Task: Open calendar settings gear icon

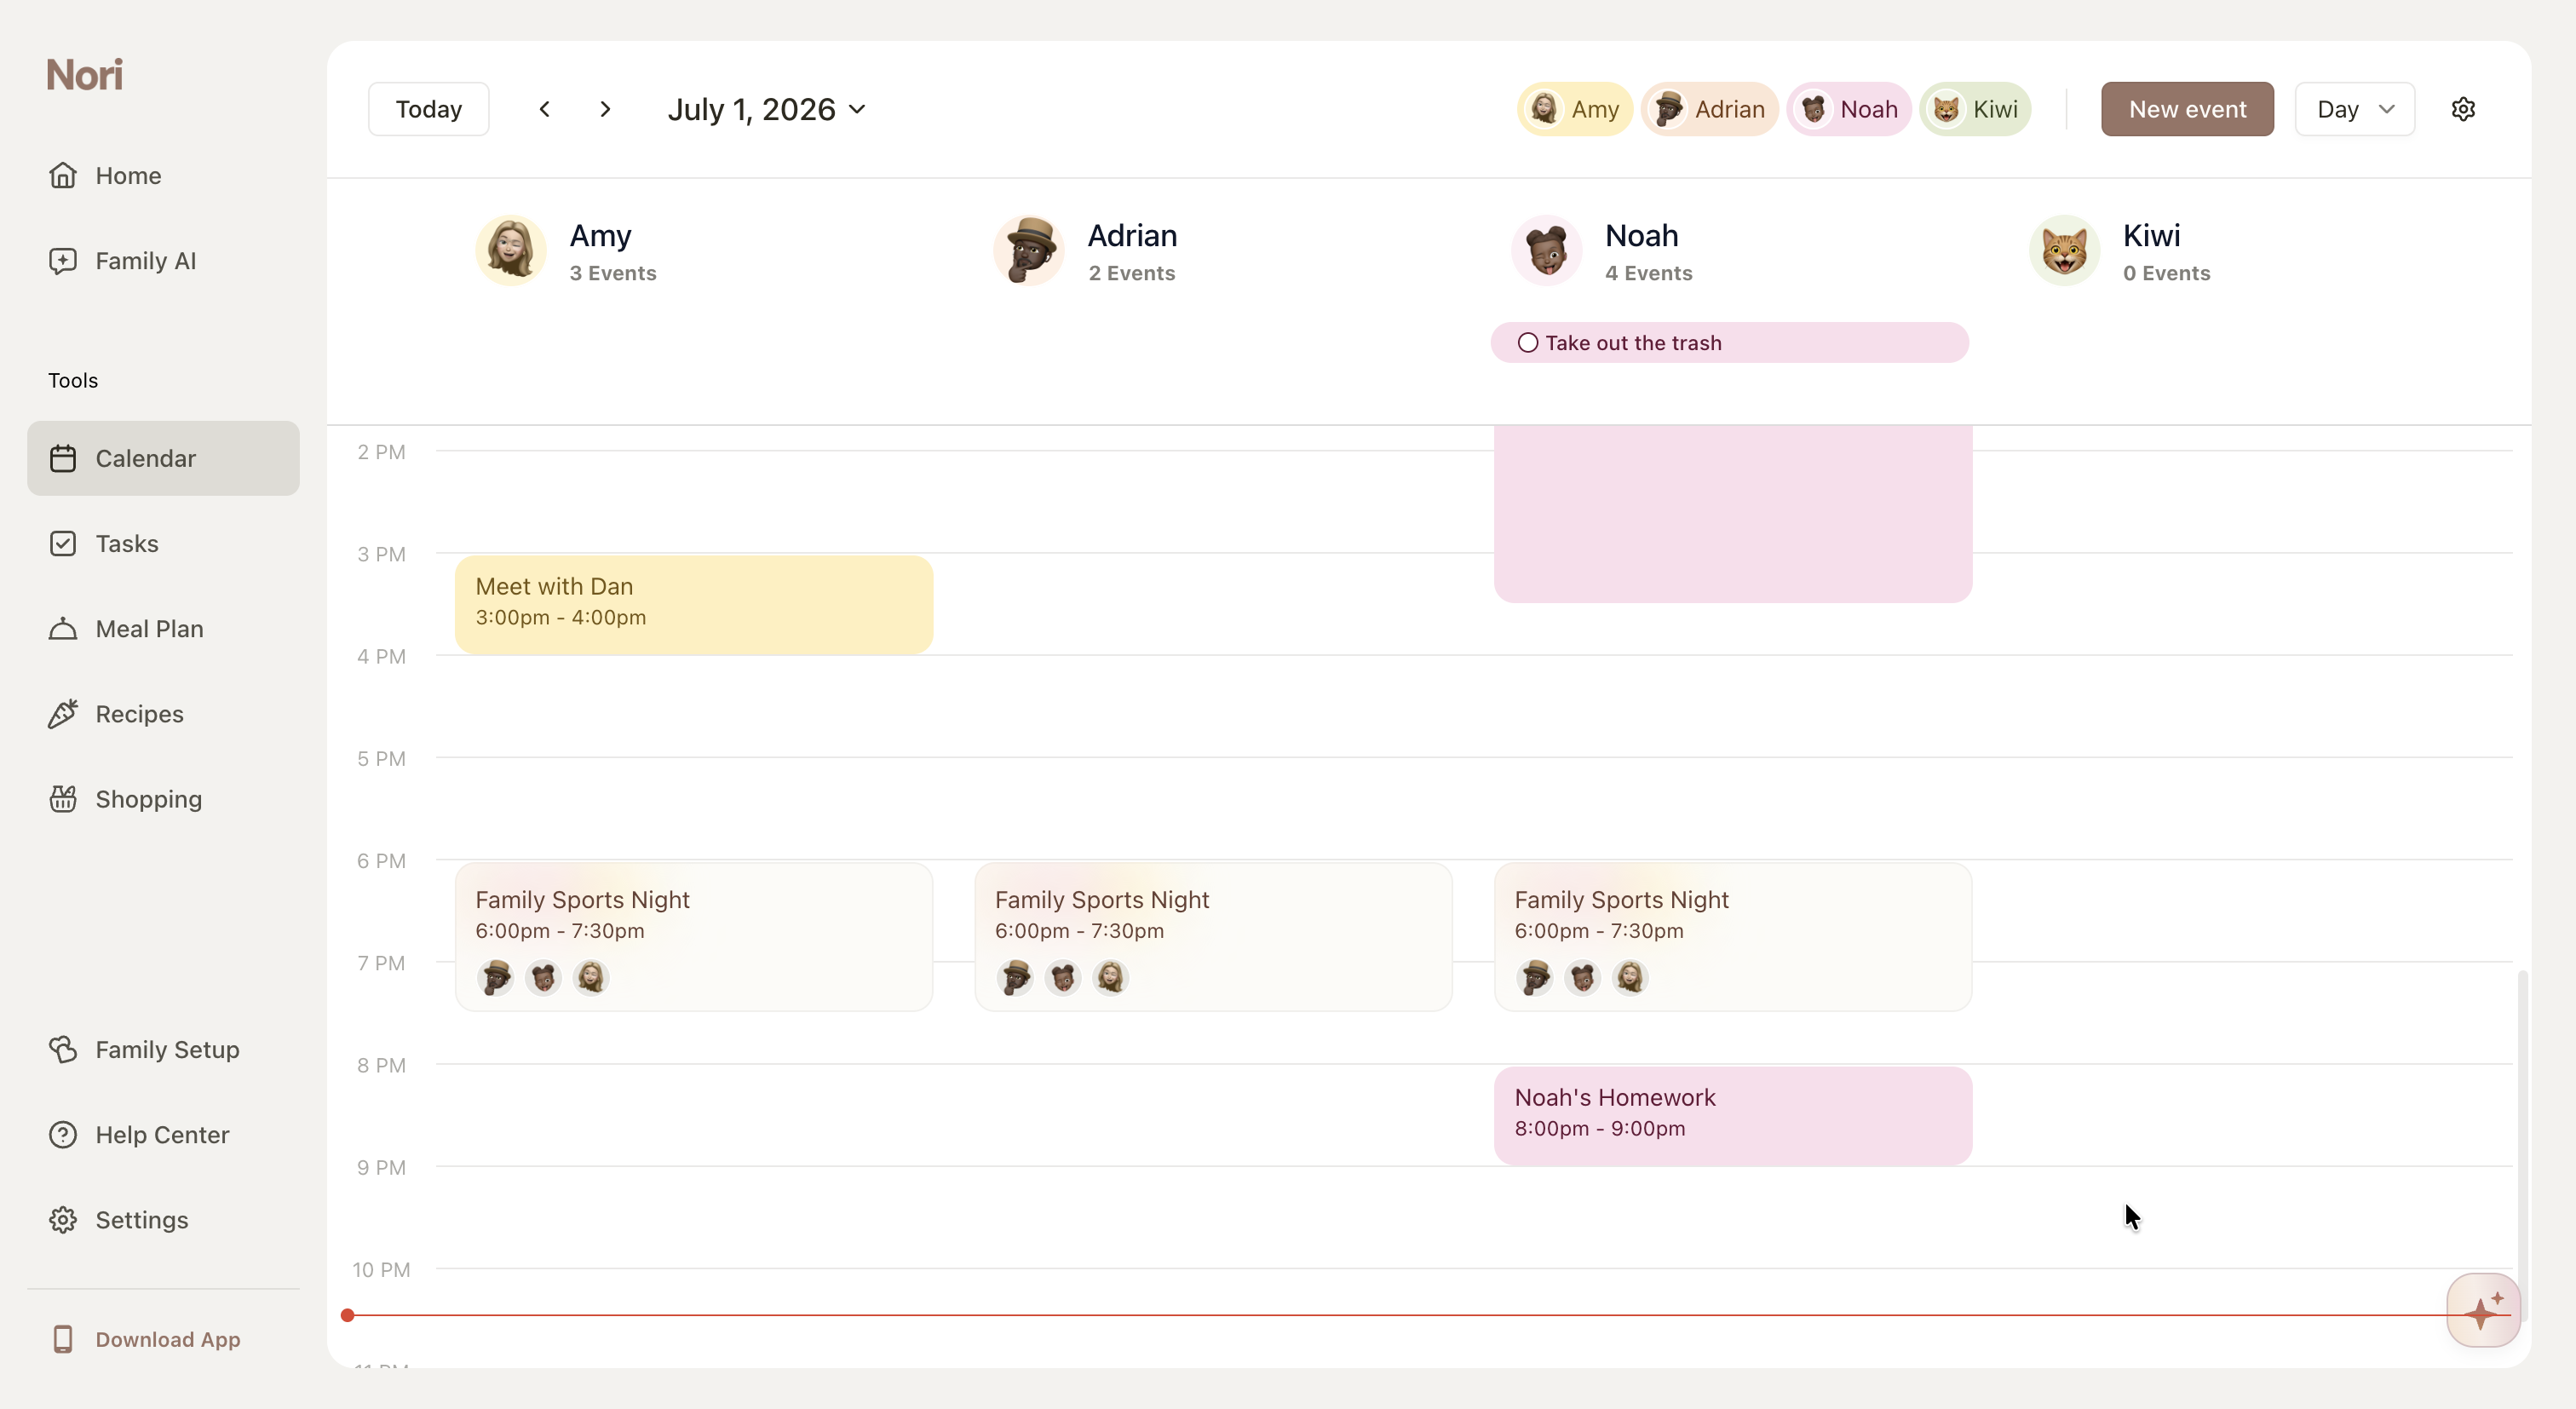Action: pyautogui.click(x=2463, y=109)
